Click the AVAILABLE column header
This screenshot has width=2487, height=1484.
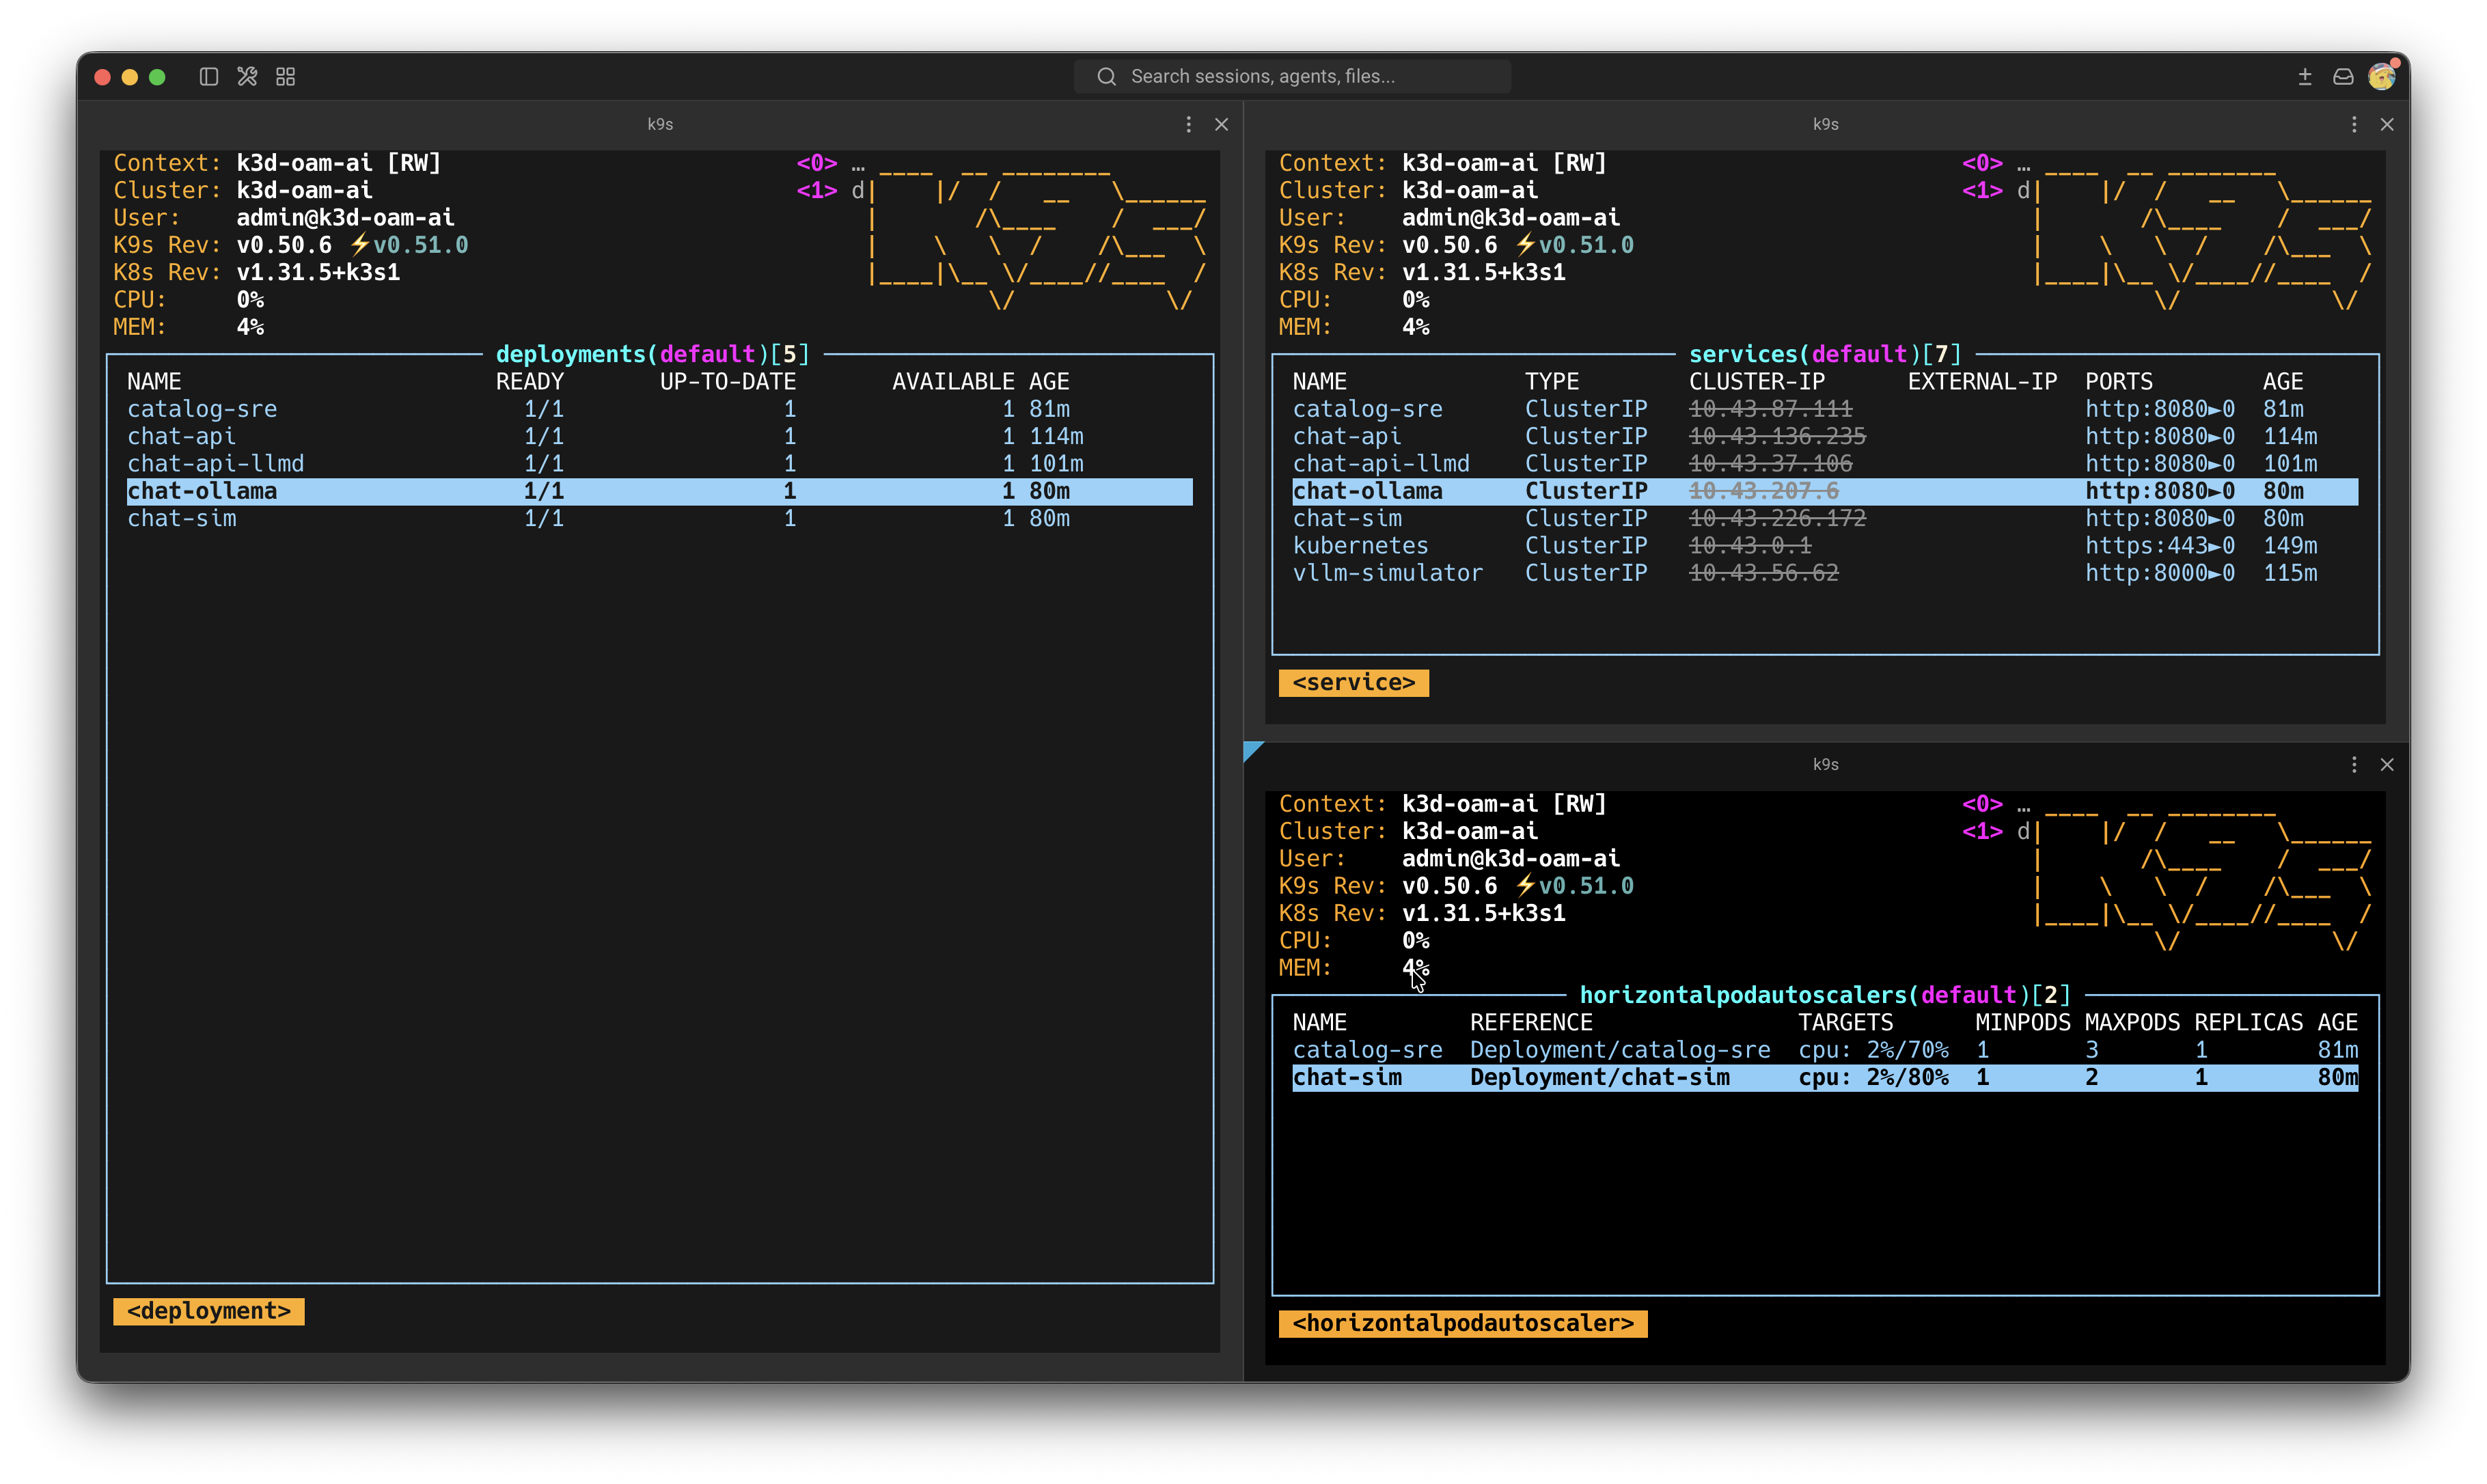(953, 382)
